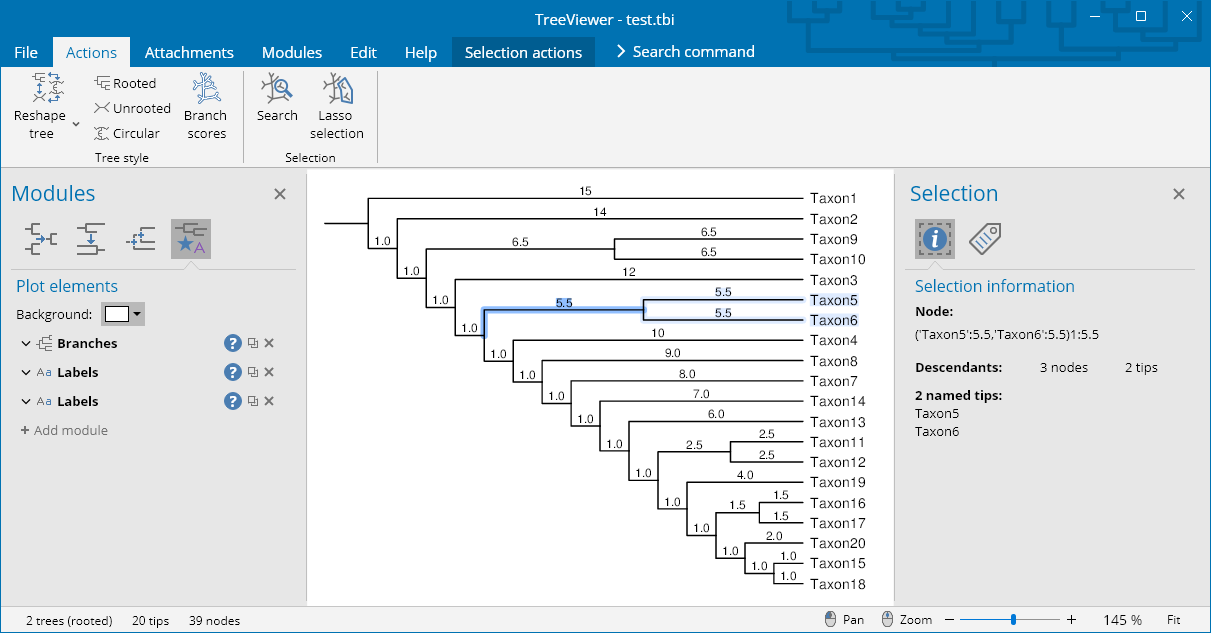The width and height of the screenshot is (1211, 633).
Task: Switch tree style to Unrooted
Action: tap(132, 108)
